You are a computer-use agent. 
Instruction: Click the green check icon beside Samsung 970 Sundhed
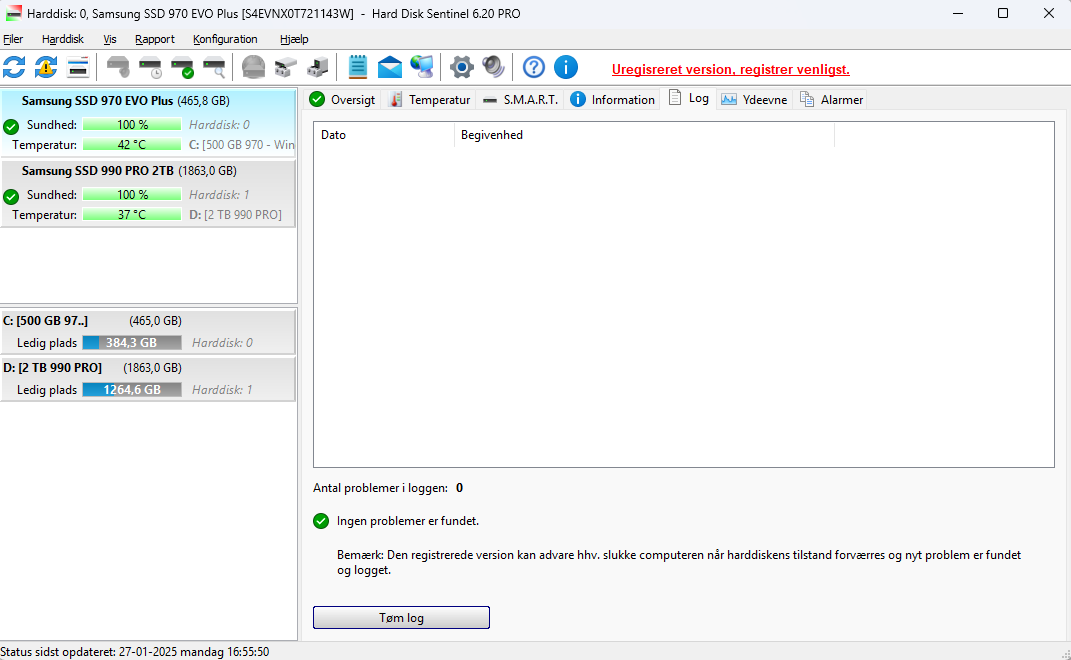11,127
